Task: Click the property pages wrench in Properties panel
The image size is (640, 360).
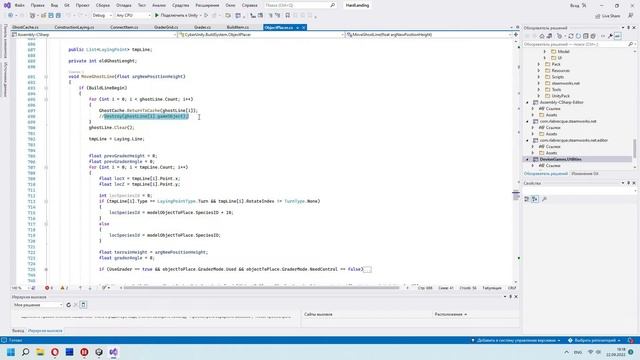Action: click(544, 199)
